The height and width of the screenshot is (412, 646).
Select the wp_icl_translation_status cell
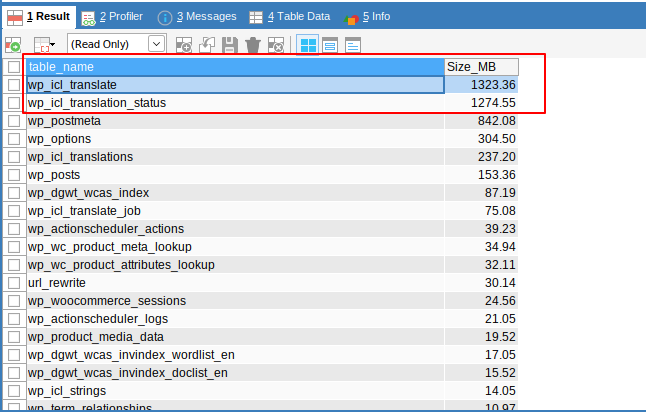[235, 103]
